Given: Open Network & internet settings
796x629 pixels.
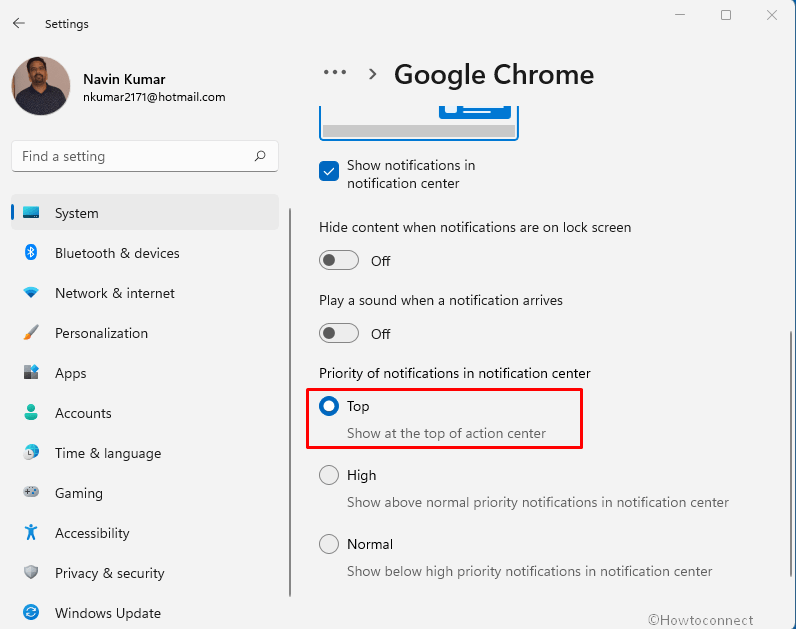Looking at the screenshot, I should (115, 293).
